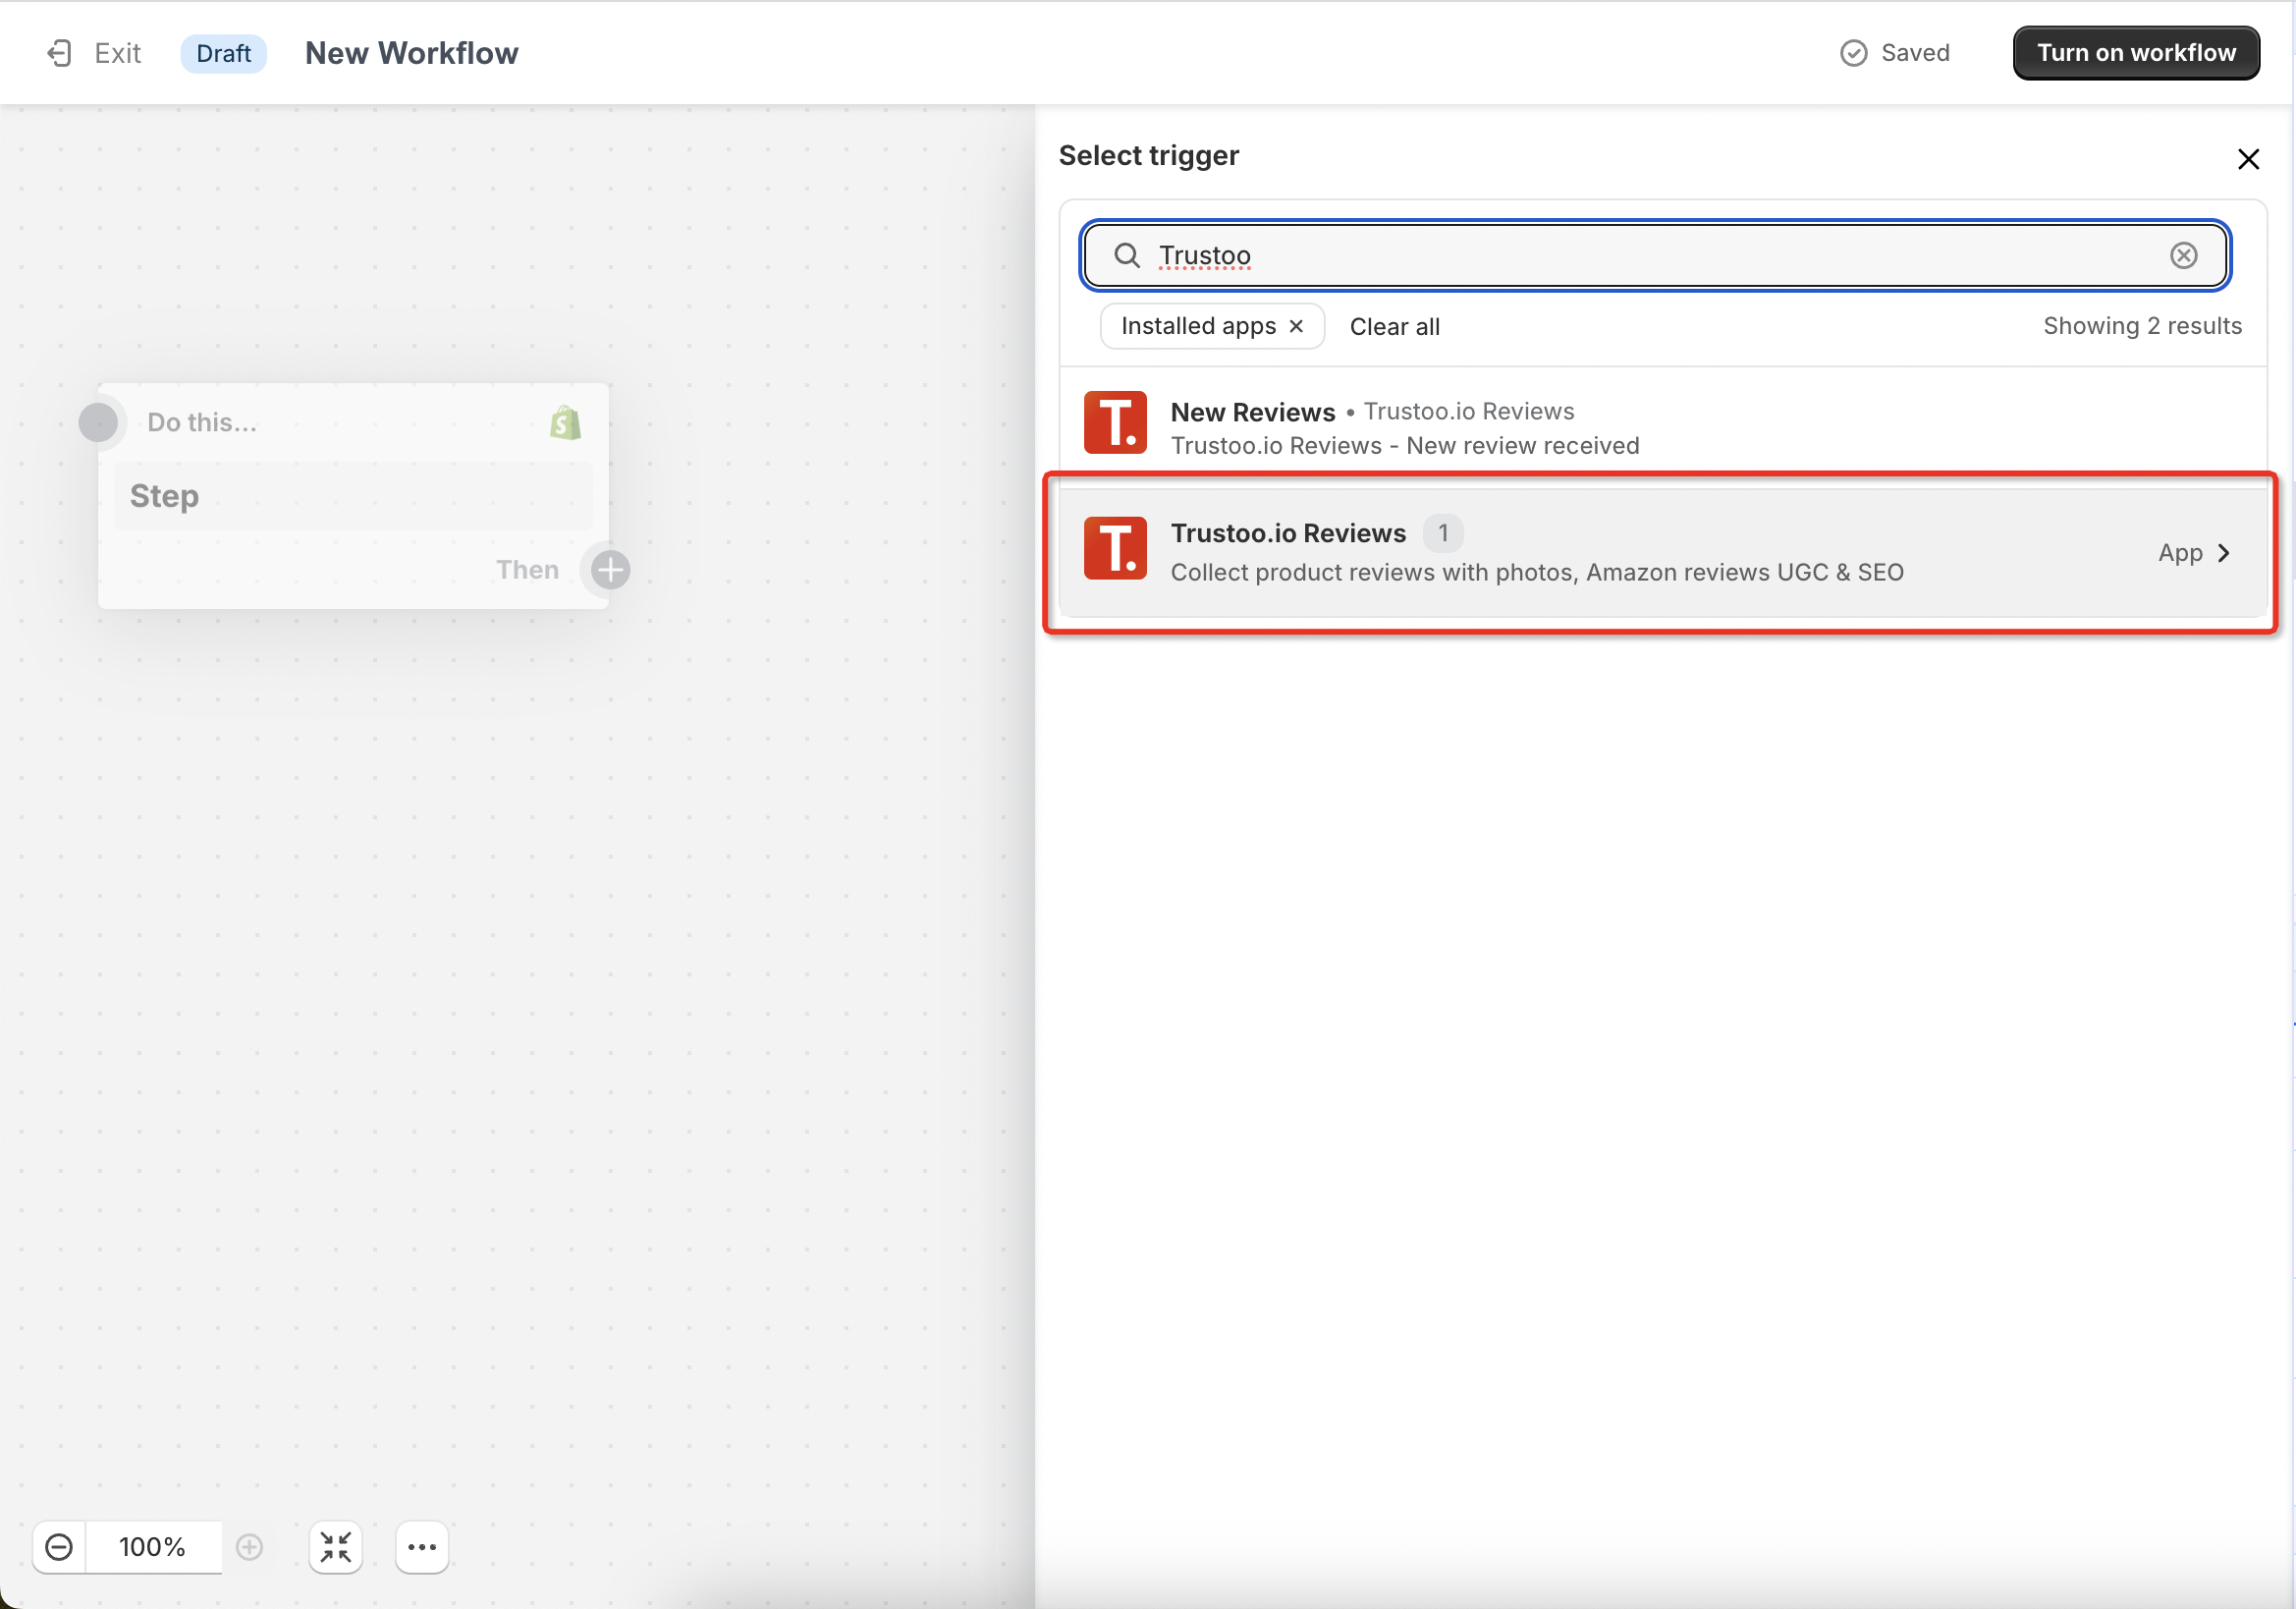Click the Exit icon in the header
The image size is (2296, 1609).
(60, 53)
